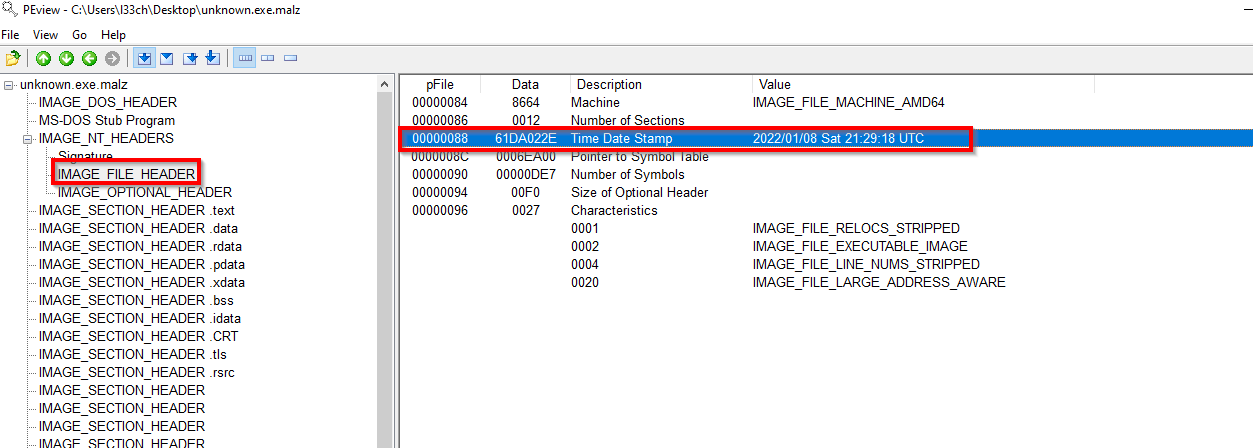Click the Characteristics row
The image size is (1253, 448).
[x=825, y=210]
